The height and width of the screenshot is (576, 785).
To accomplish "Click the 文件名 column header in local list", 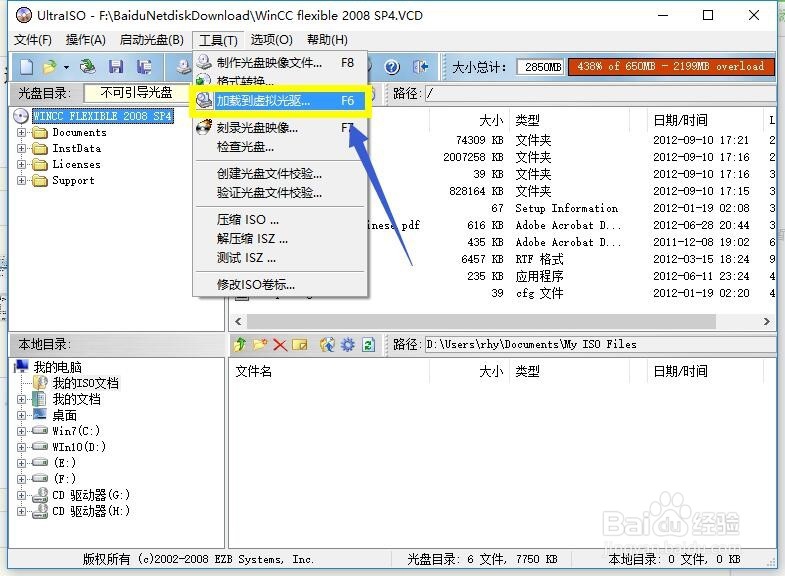I will point(329,371).
